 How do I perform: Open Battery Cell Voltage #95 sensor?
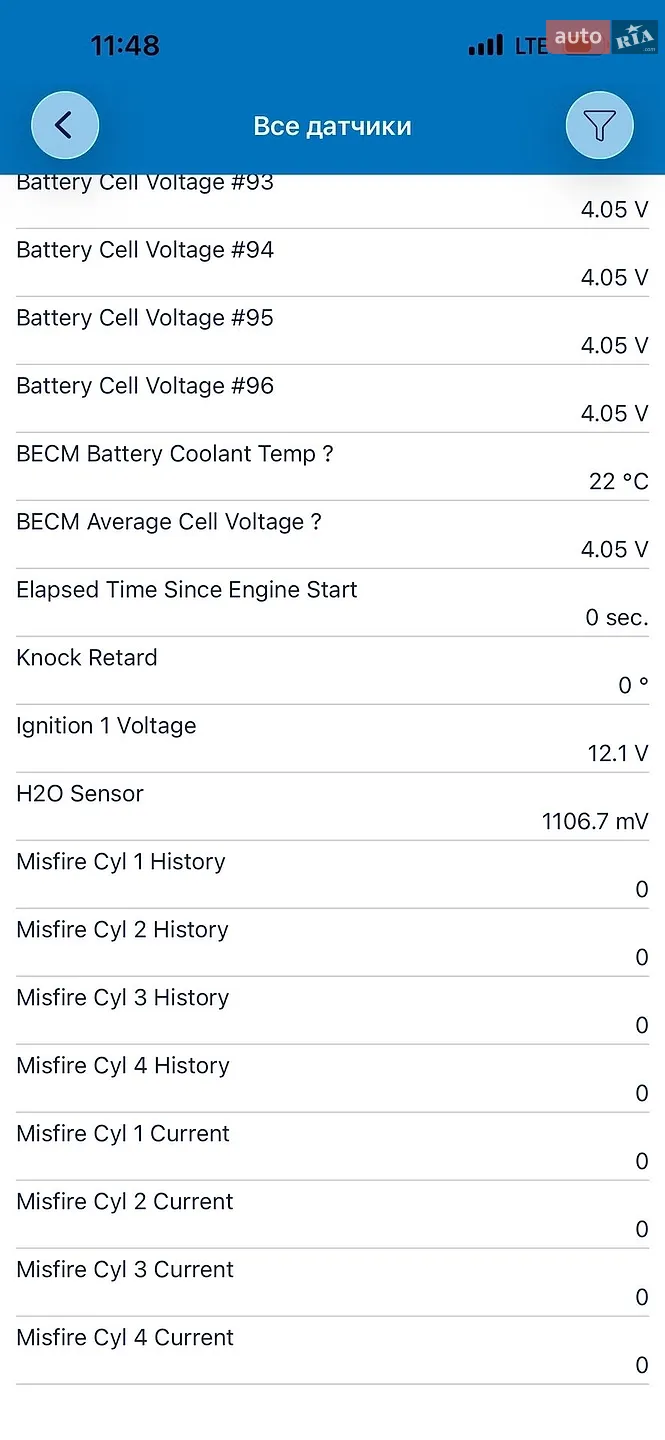click(x=332, y=331)
